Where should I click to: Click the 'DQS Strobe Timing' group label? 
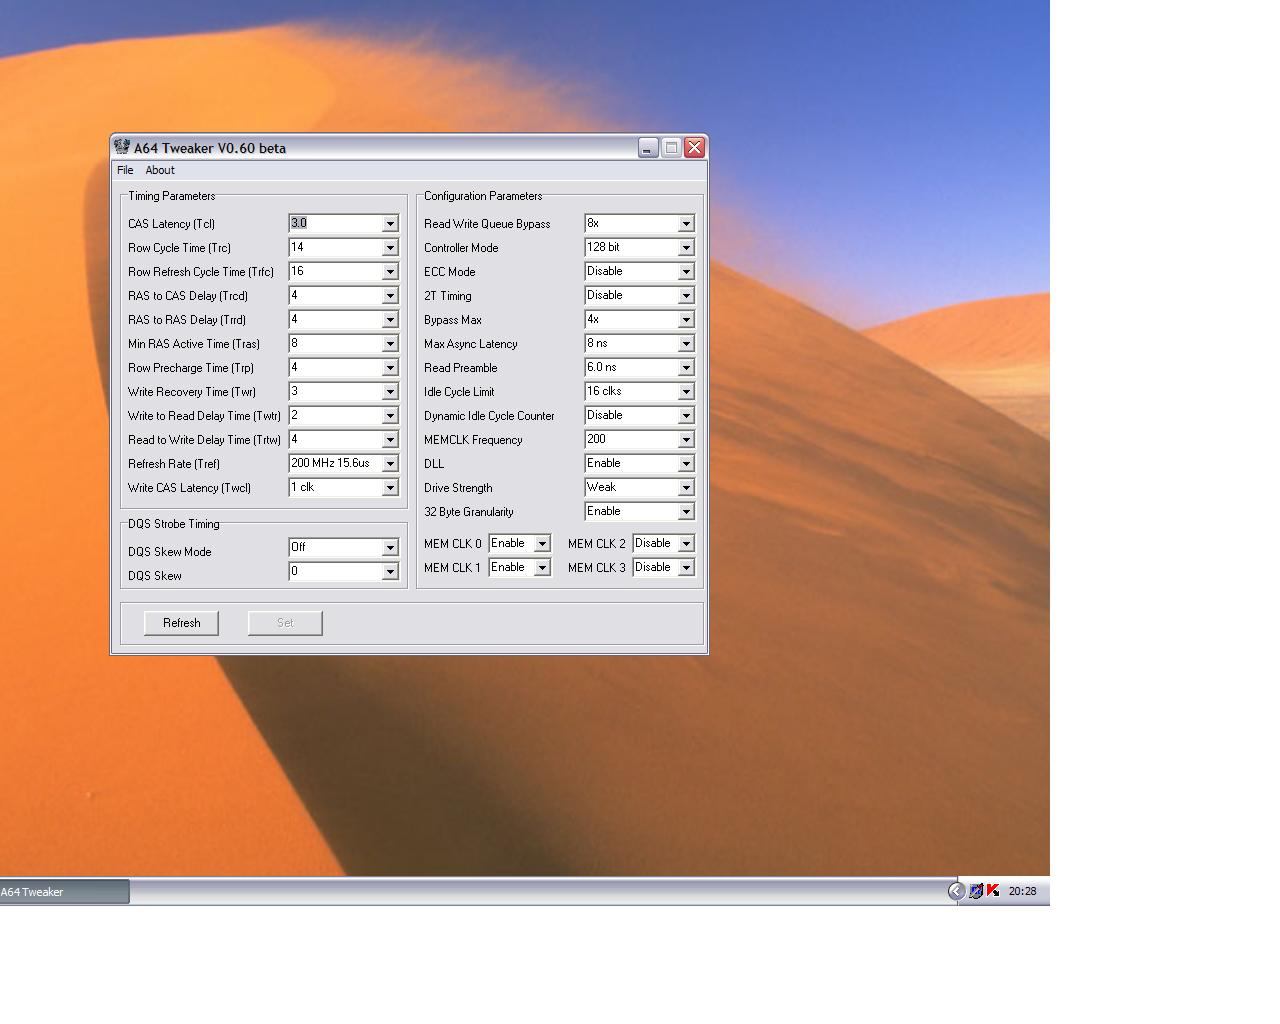coord(173,524)
